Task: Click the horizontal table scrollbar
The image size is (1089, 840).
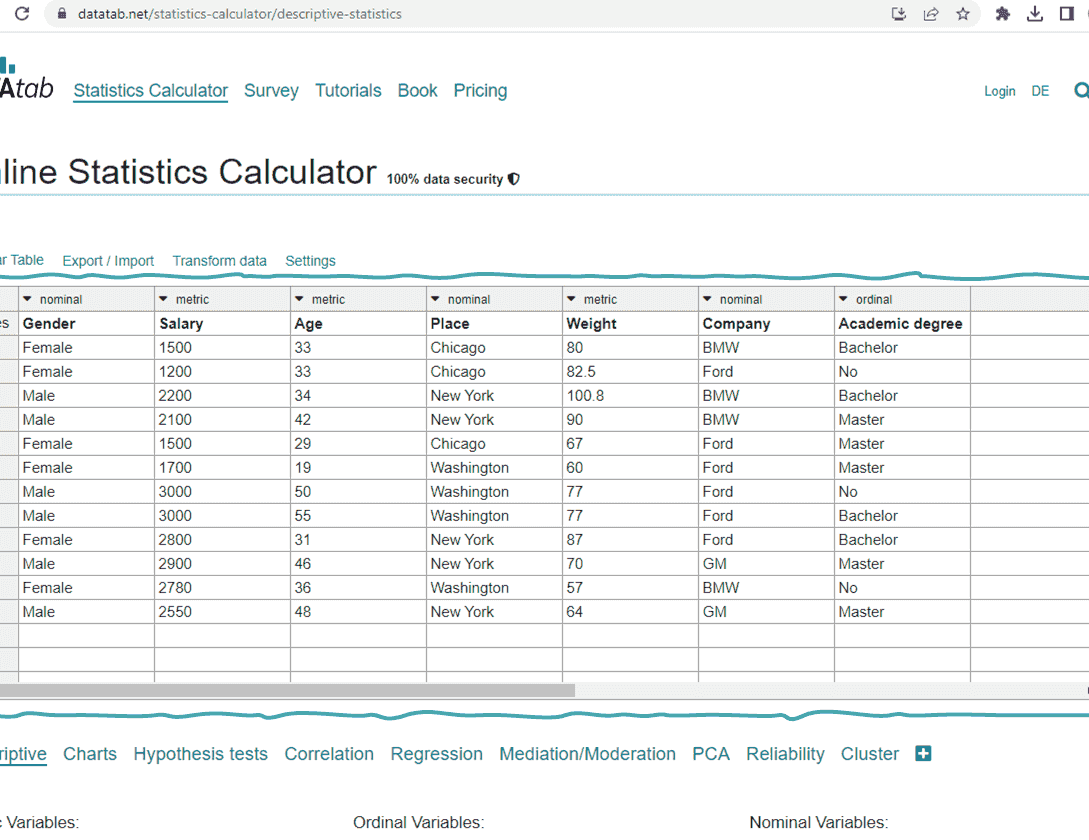Action: [290, 690]
